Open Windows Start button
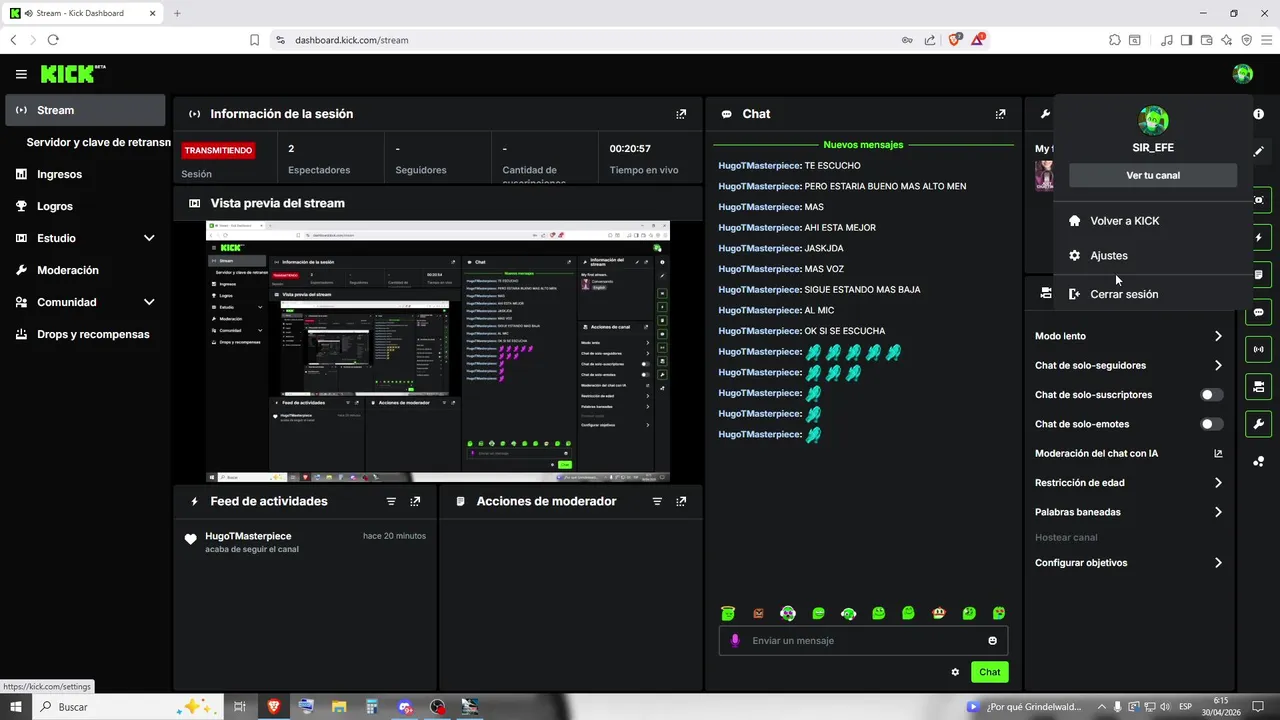This screenshot has width=1280, height=720. click(16, 707)
